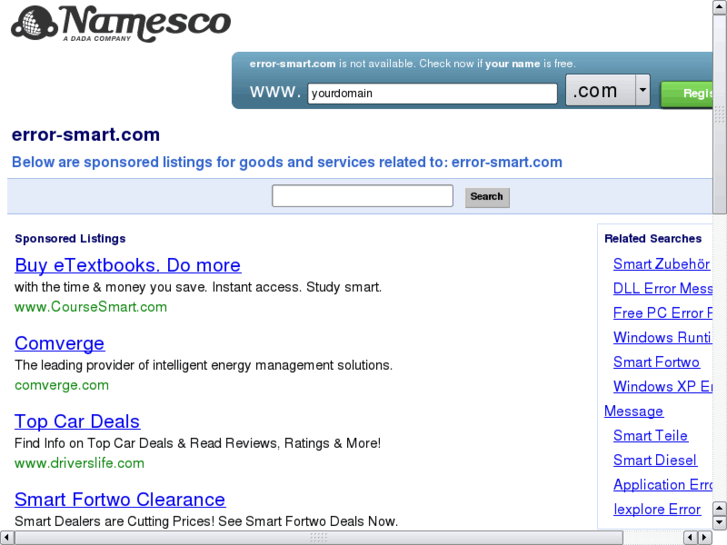Viewport: 727px width, 545px height.
Task: Click the horizontal scrollbar left arrow at far left
Action: pos(6,537)
